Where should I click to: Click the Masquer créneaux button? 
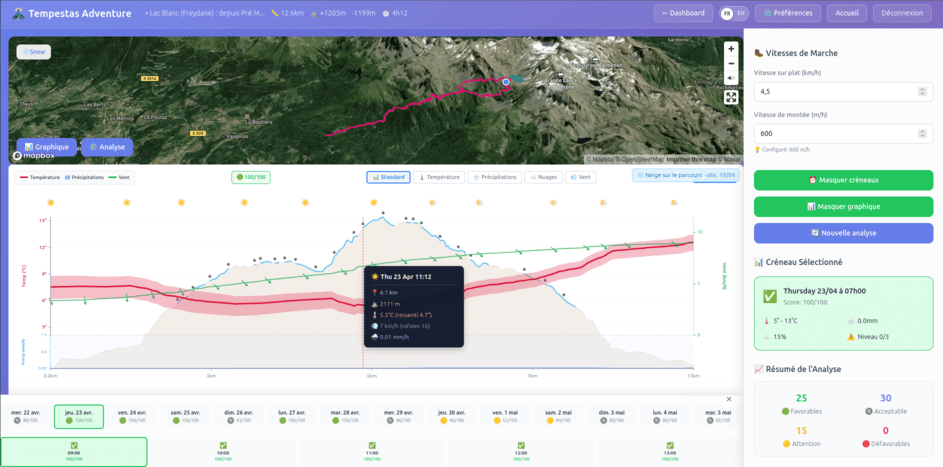click(x=843, y=180)
